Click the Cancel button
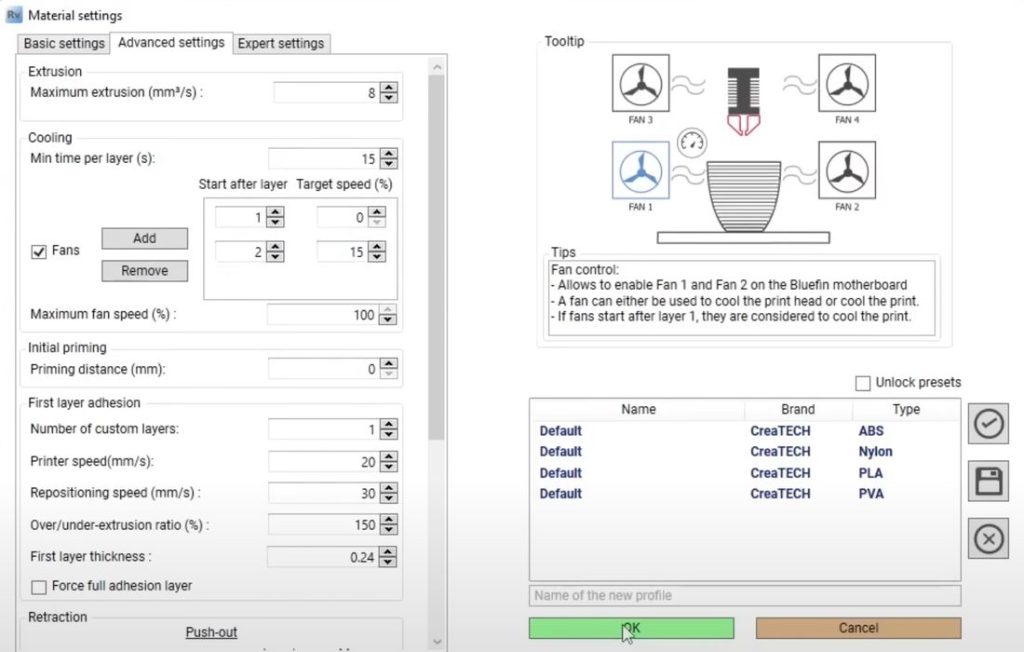This screenshot has width=1024, height=652. [858, 628]
